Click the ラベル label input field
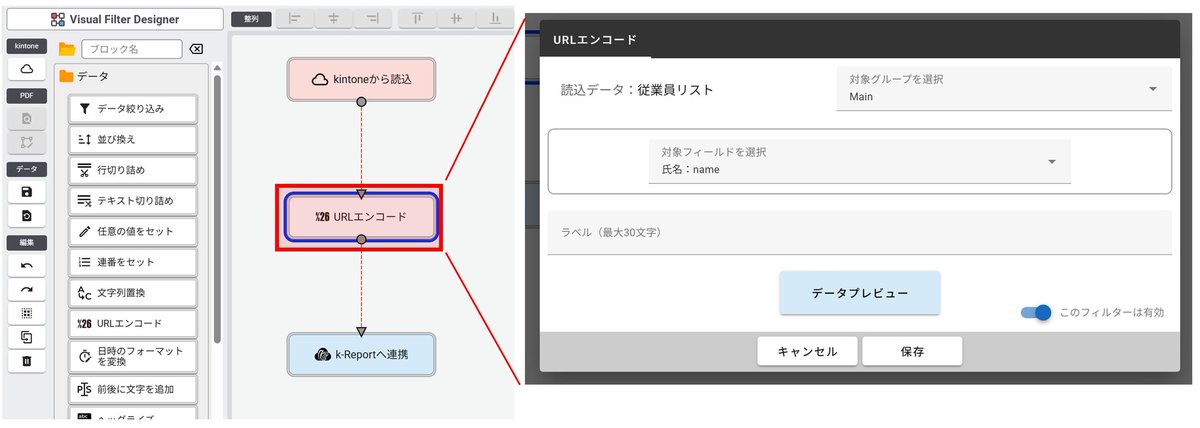 point(859,232)
